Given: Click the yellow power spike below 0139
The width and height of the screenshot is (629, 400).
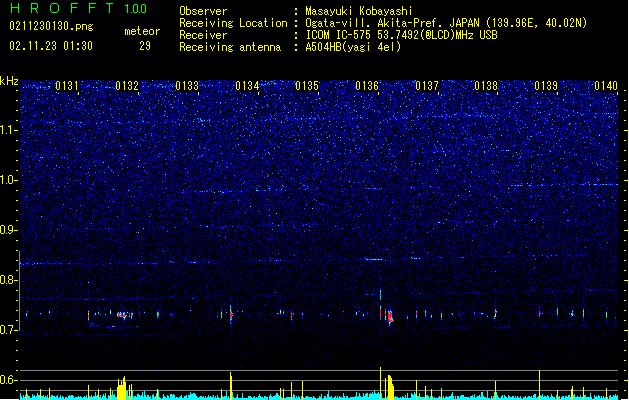Looking at the screenshot, I should pos(540,385).
